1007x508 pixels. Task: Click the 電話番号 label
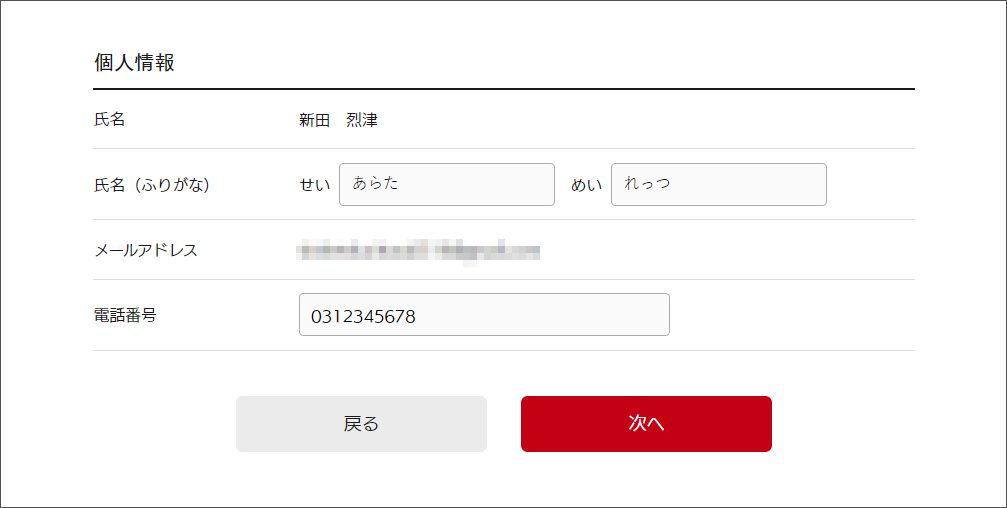tap(125, 315)
